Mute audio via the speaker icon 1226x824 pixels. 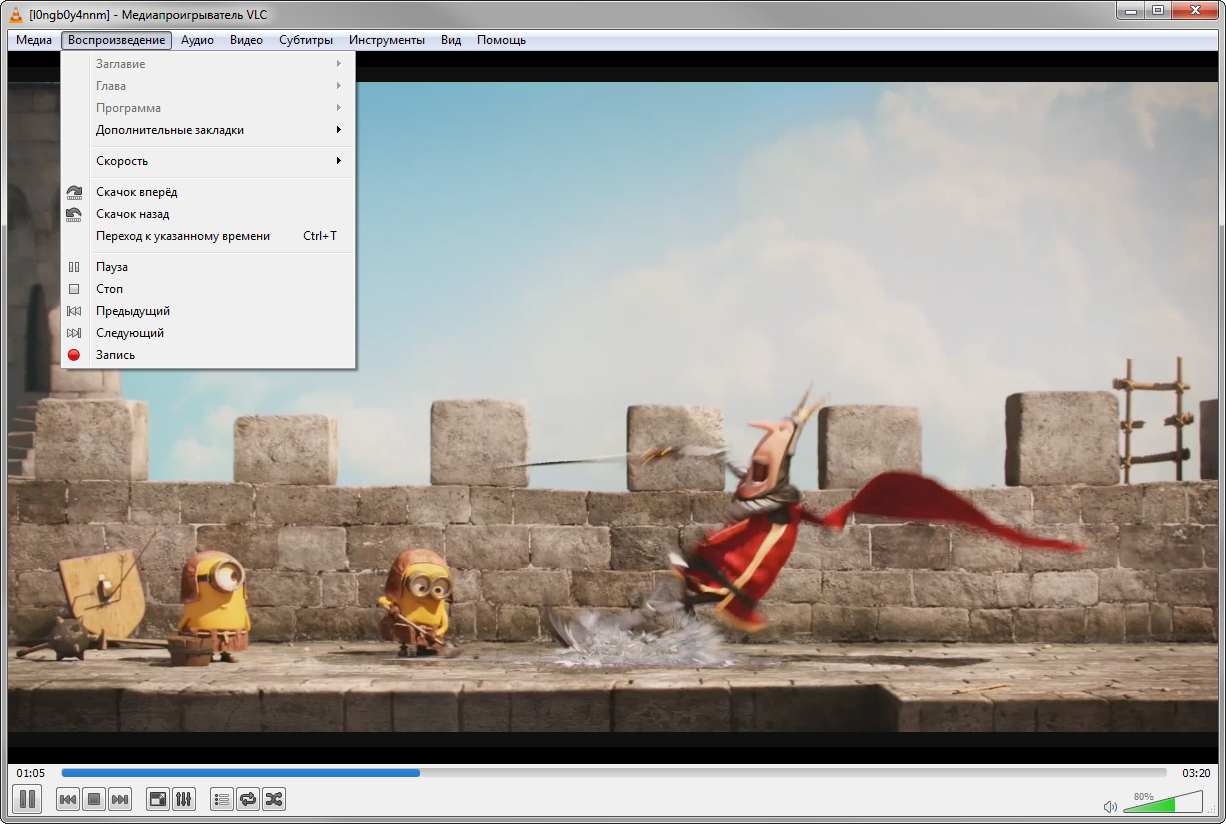tap(1109, 806)
